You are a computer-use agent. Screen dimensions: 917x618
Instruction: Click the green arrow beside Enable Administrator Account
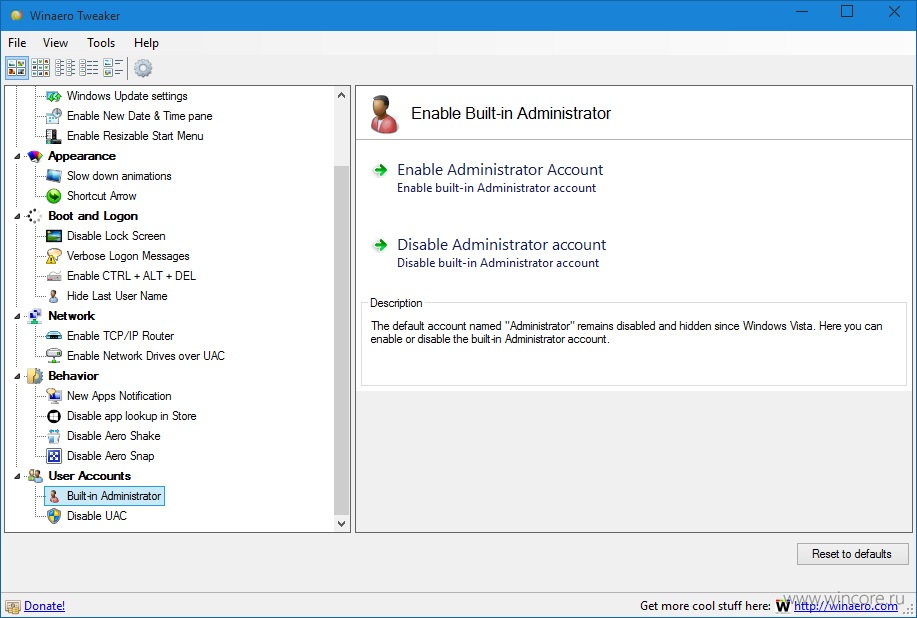point(381,170)
